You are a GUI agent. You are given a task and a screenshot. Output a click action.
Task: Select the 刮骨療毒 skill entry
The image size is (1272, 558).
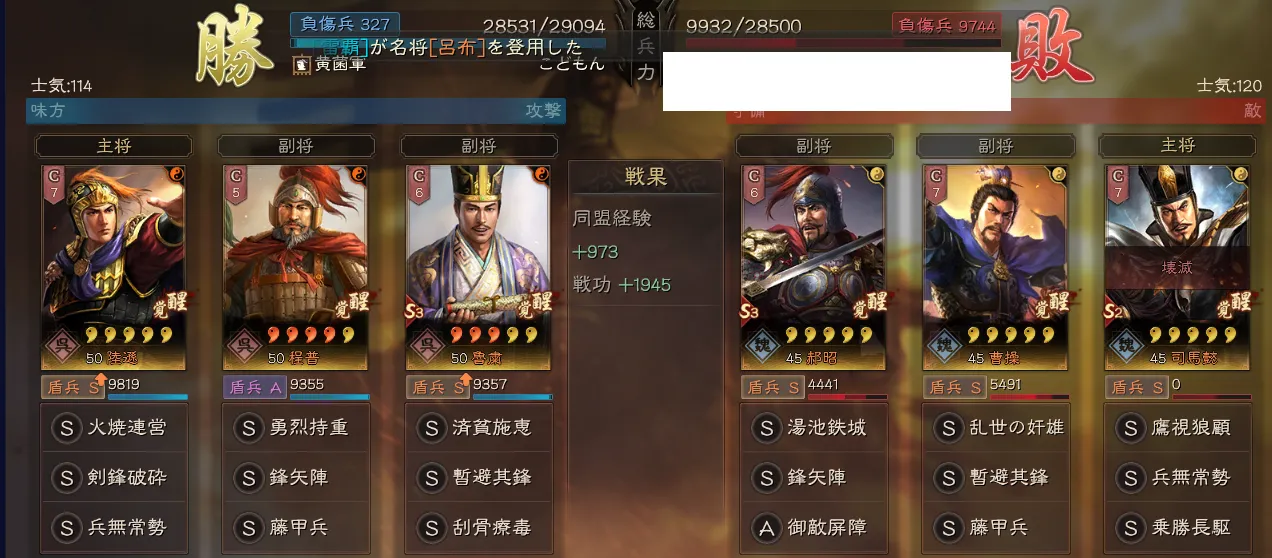(x=478, y=527)
